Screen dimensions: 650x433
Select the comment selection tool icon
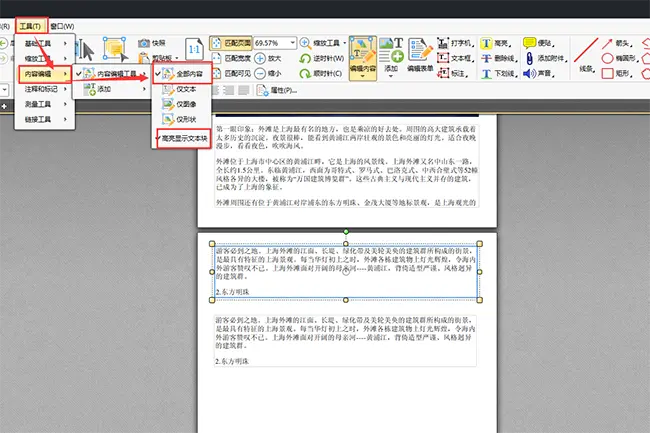point(116,49)
